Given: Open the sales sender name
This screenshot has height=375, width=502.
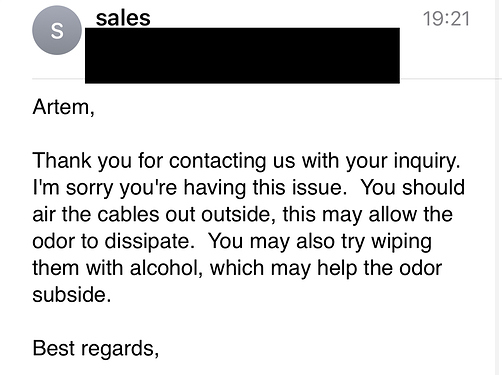Looking at the screenshot, I should point(123,18).
